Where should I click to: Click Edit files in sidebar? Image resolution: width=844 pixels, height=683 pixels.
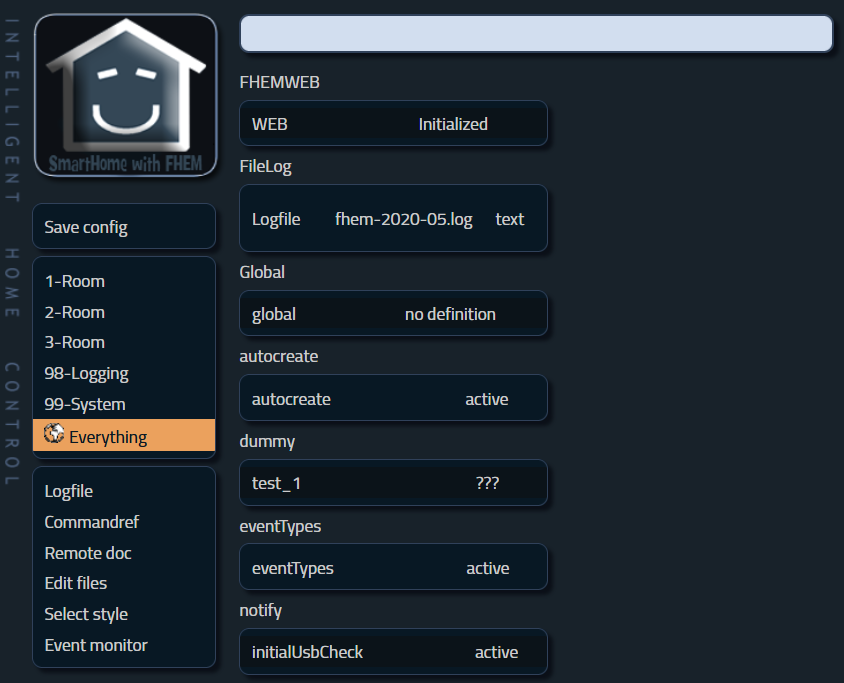76,582
